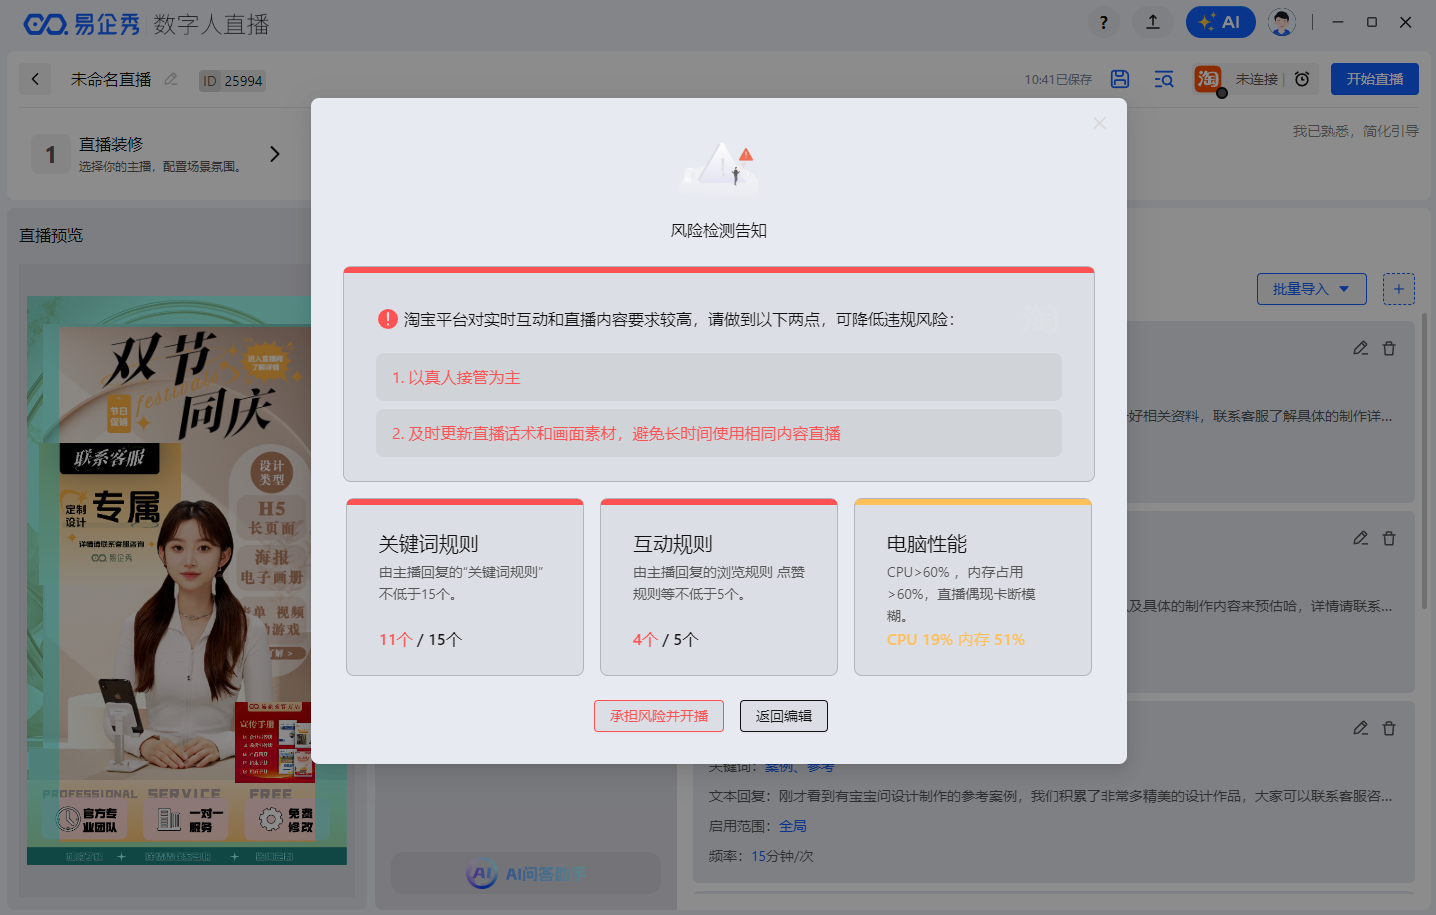The image size is (1436, 915).
Task: Edit the third rule card pencil icon
Action: (x=1360, y=728)
